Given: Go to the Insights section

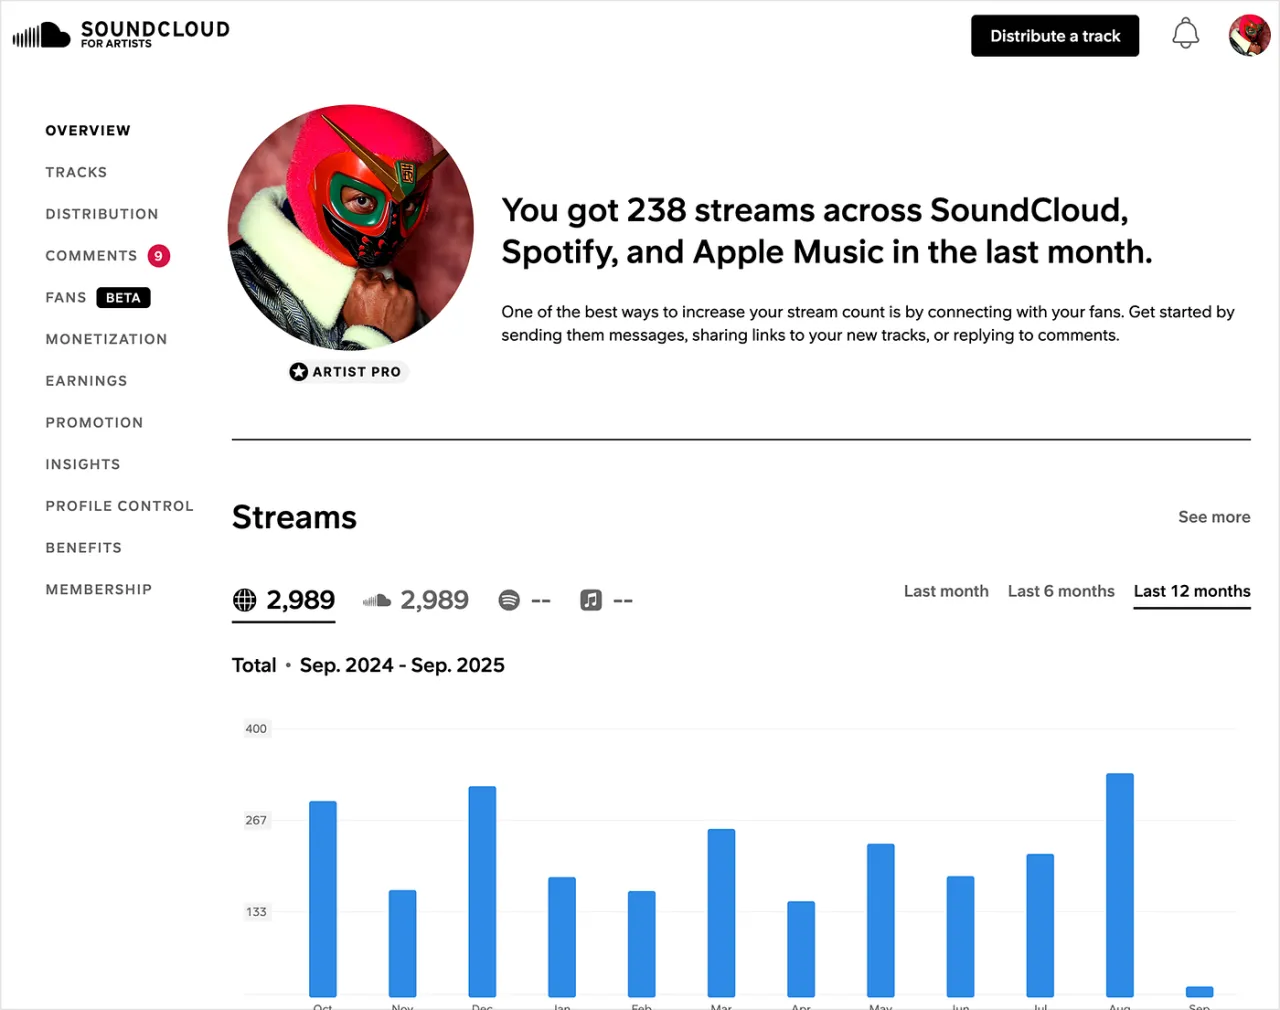Looking at the screenshot, I should pyautogui.click(x=83, y=464).
